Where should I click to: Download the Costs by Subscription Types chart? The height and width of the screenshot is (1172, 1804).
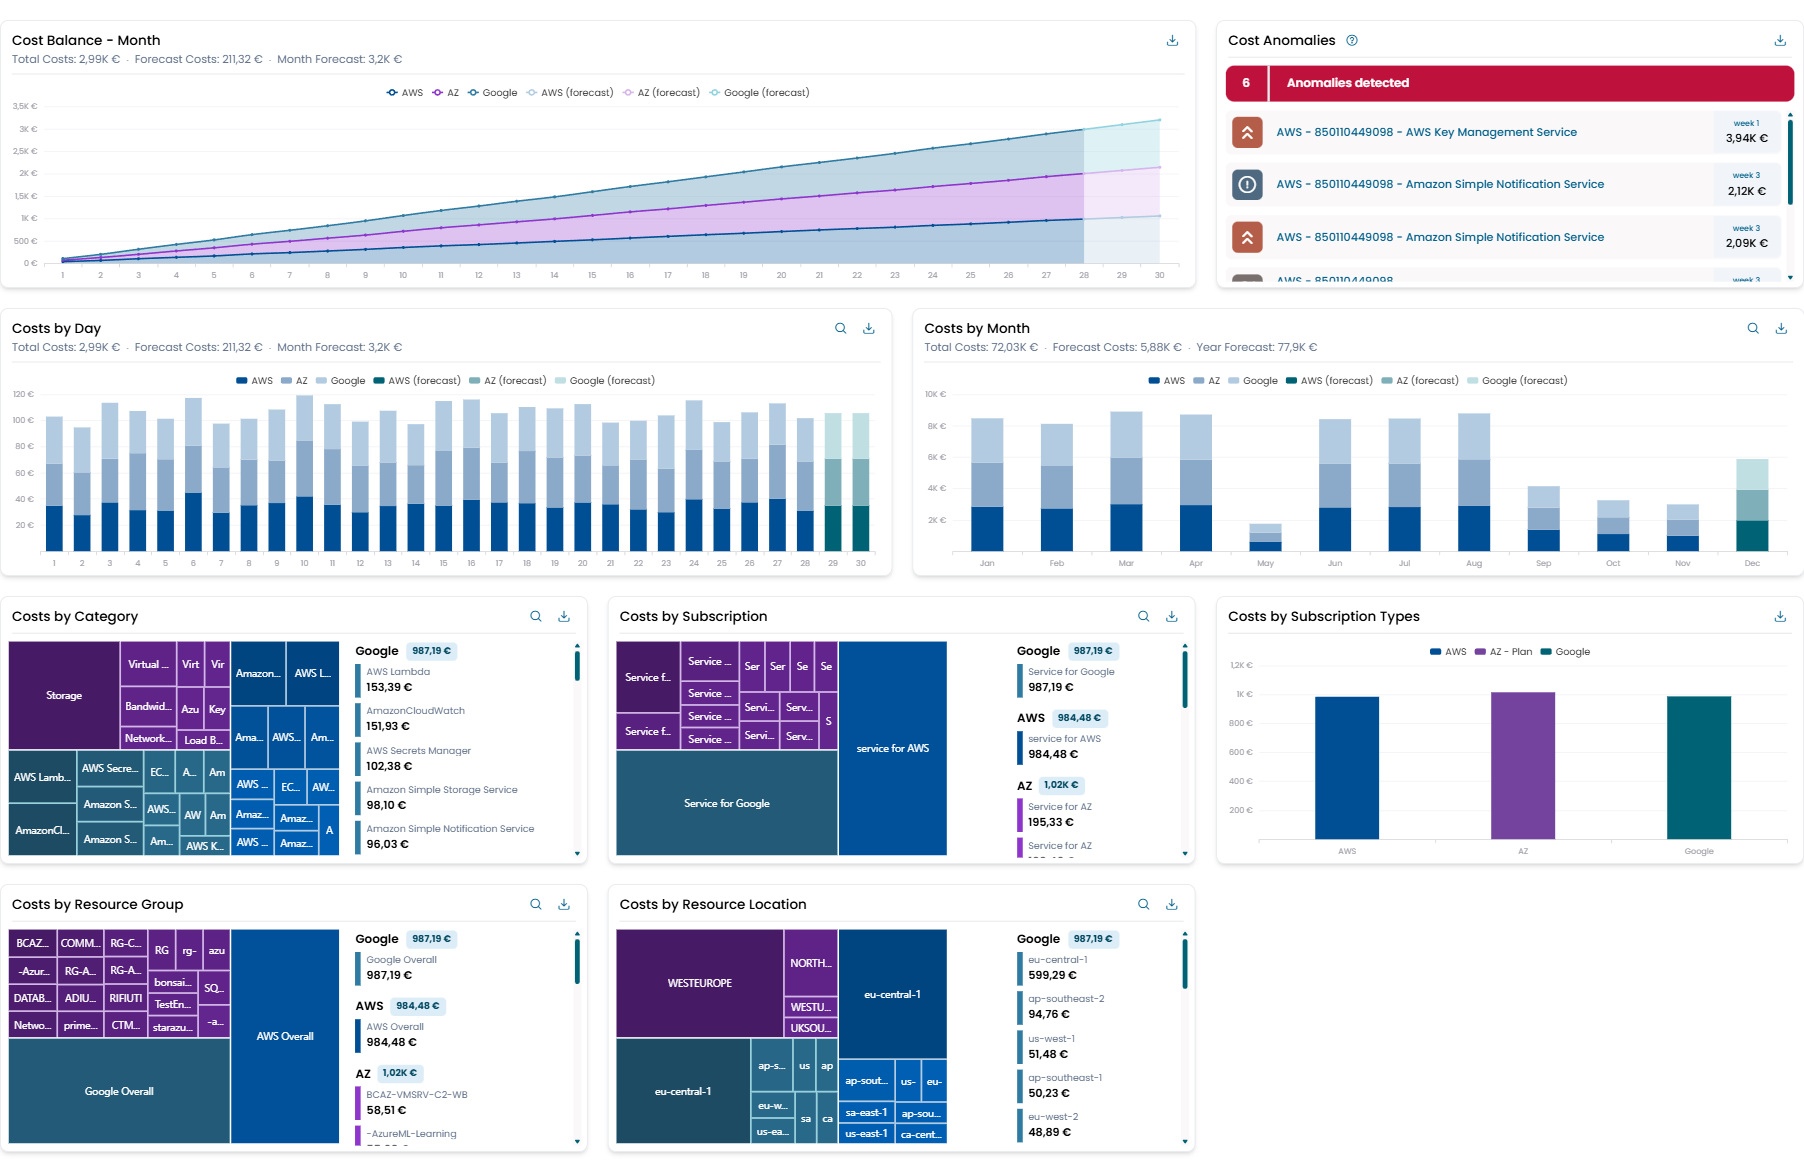[1780, 617]
